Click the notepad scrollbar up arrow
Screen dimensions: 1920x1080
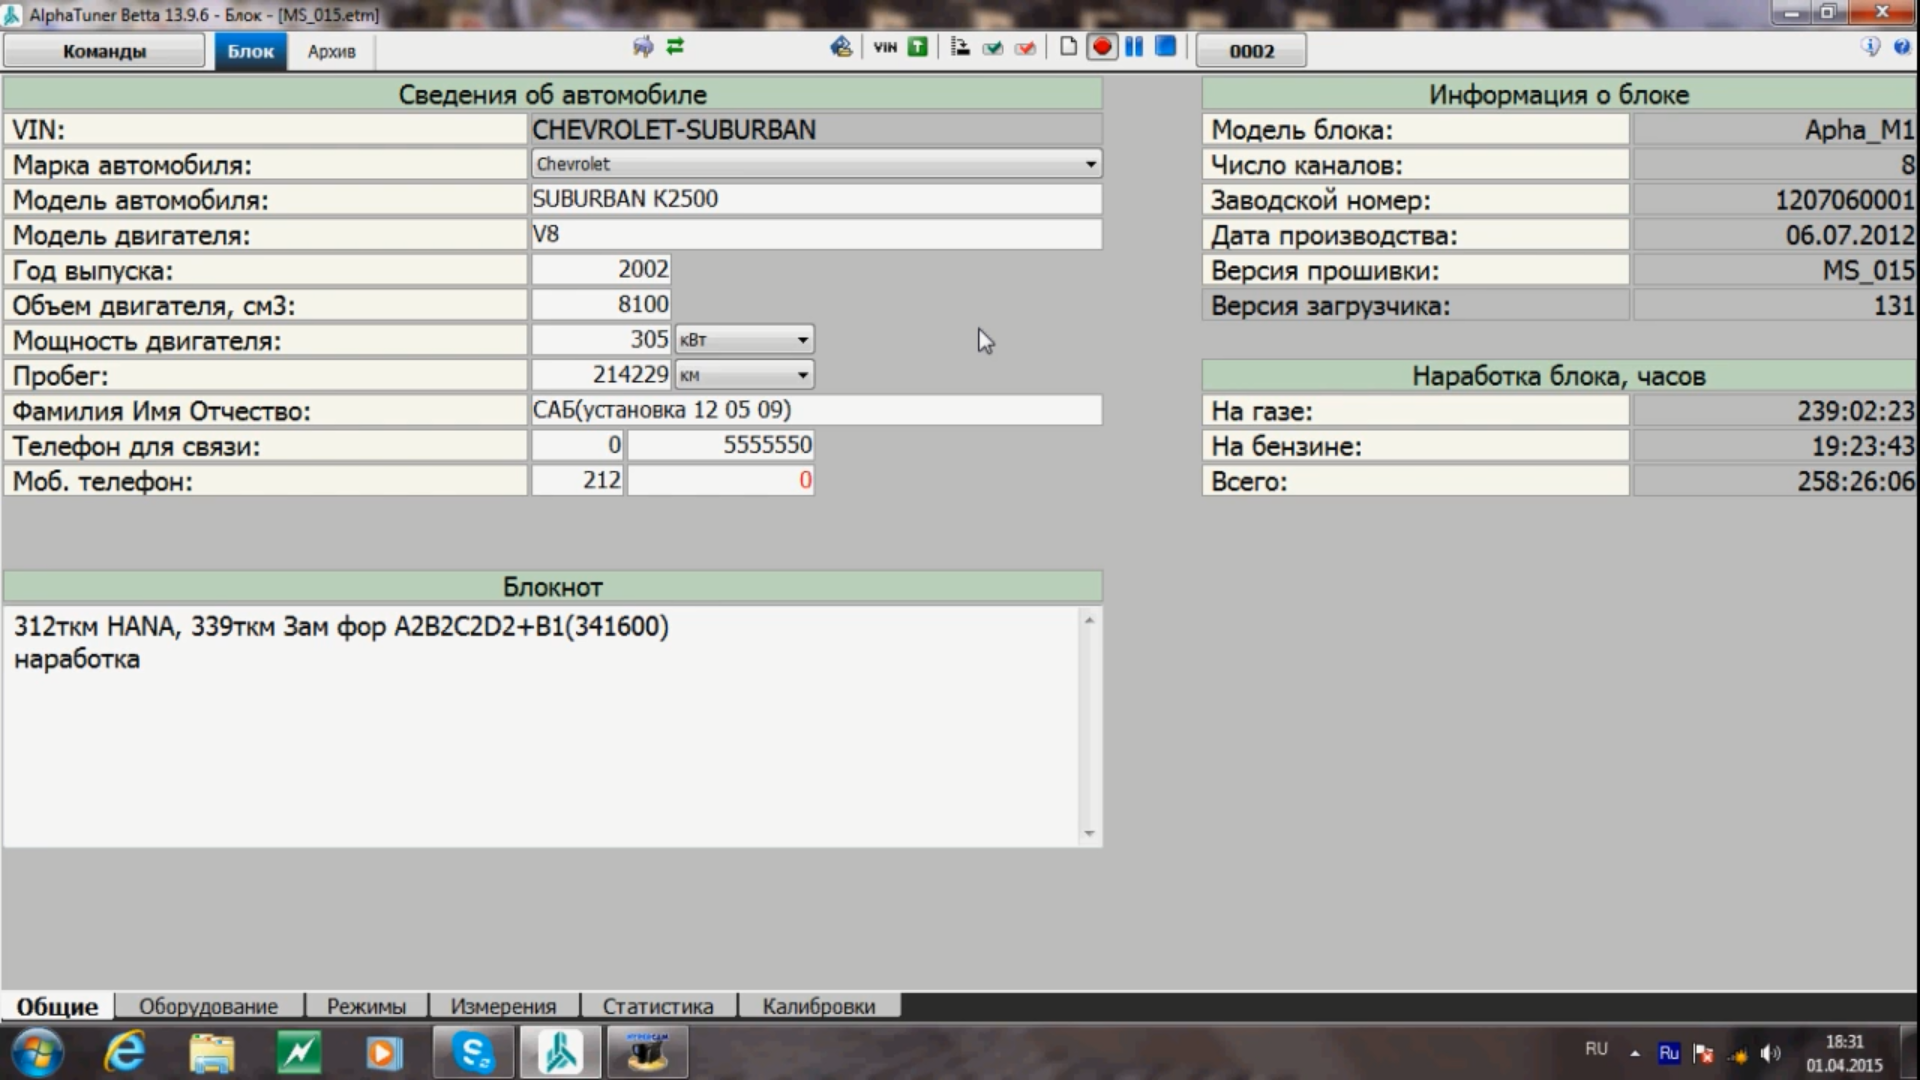tap(1089, 620)
